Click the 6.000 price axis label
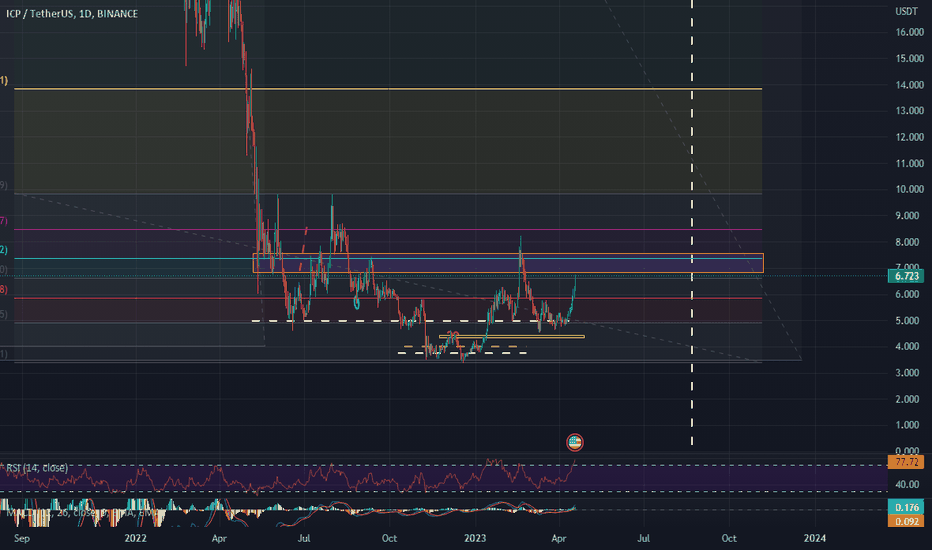This screenshot has height=550, width=932. (909, 294)
